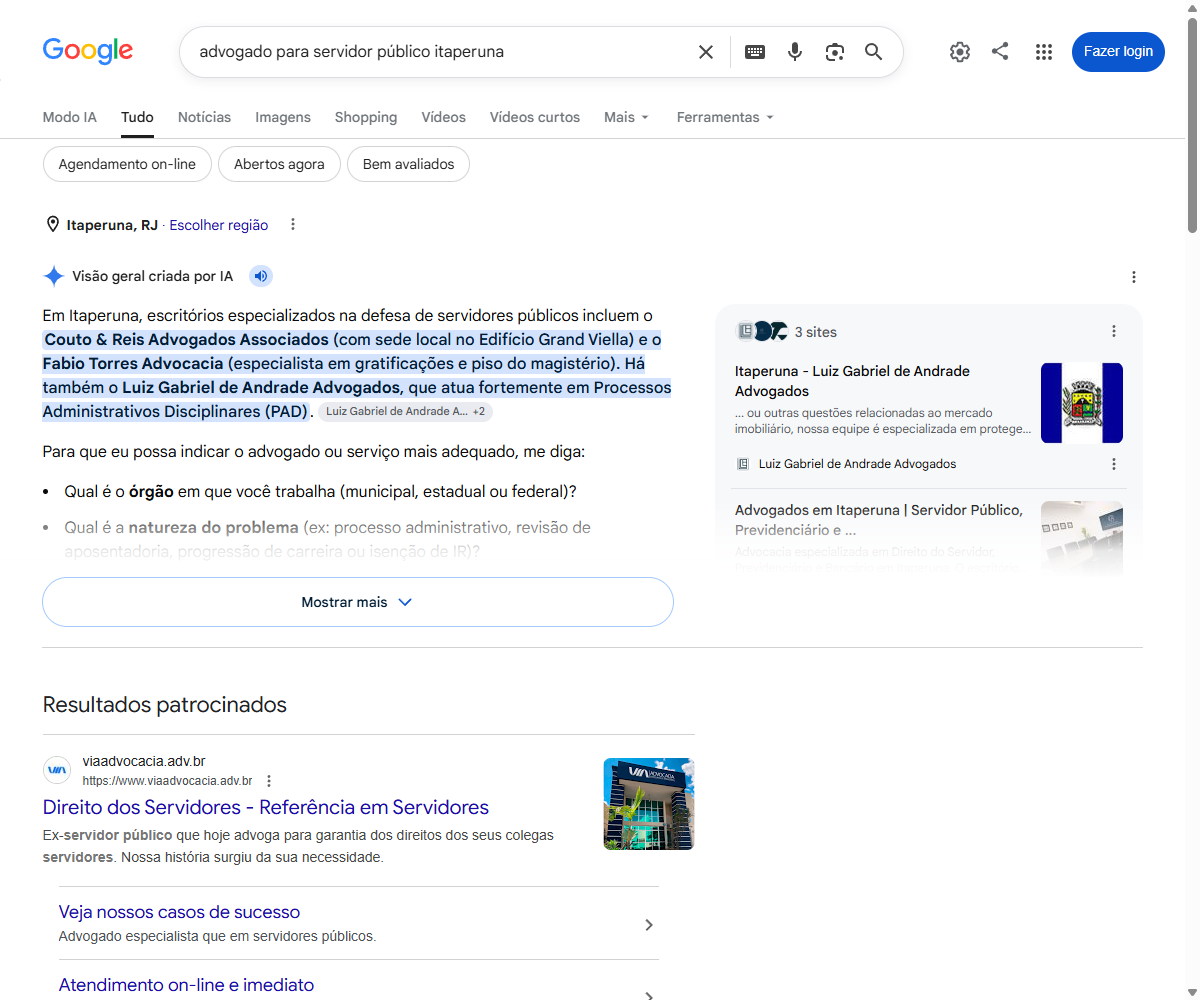Open Vídeos curtos tab

(x=535, y=117)
